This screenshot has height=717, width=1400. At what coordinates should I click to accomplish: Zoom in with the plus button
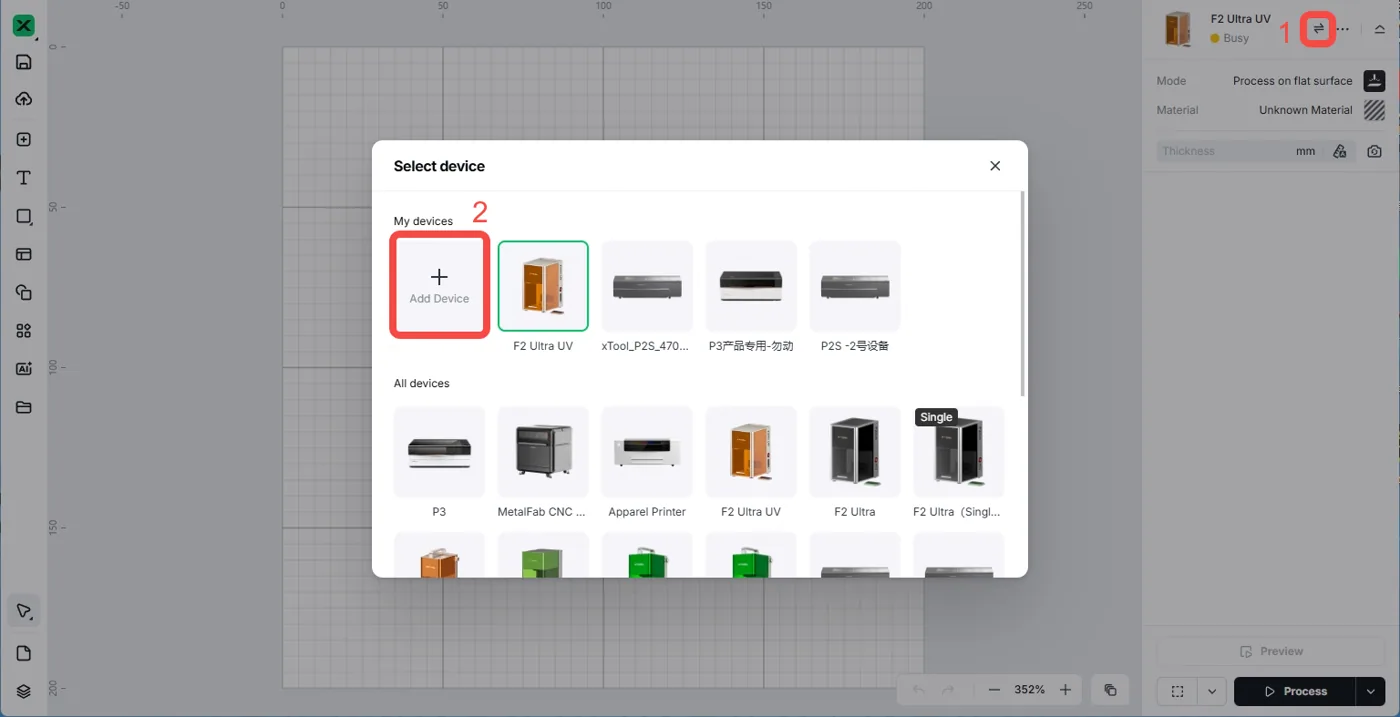point(1066,690)
